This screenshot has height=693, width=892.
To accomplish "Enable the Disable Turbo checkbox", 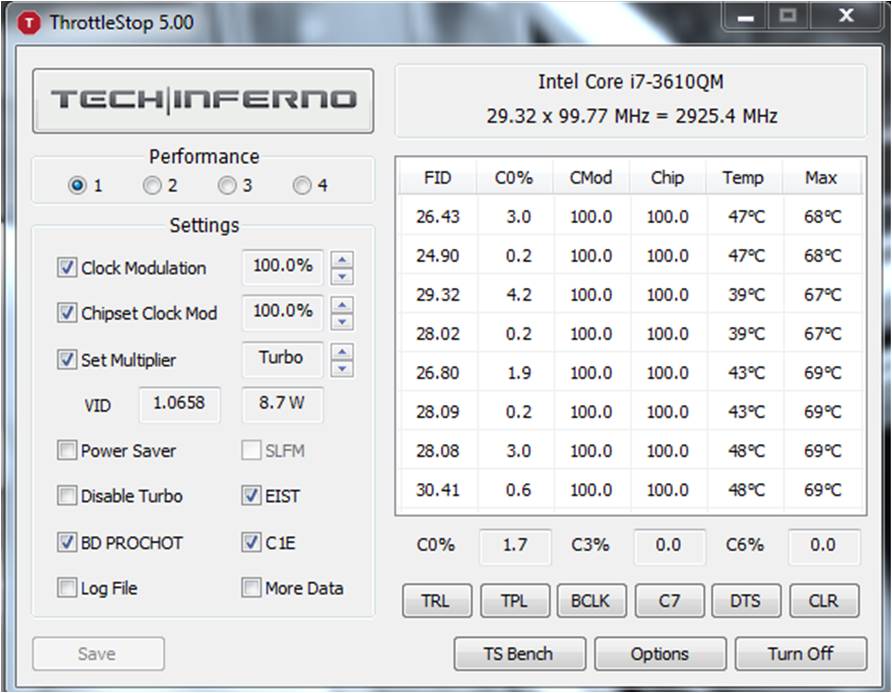I will 67,496.
